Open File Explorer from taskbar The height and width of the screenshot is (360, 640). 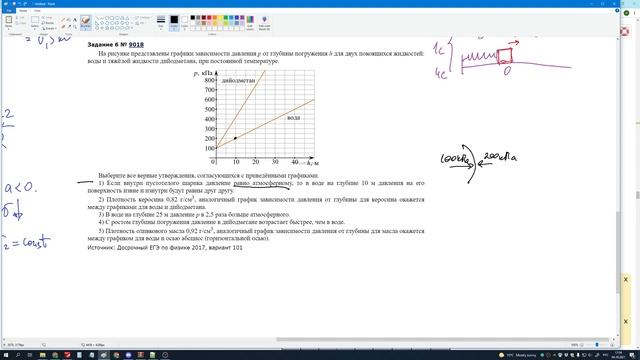click(42, 355)
